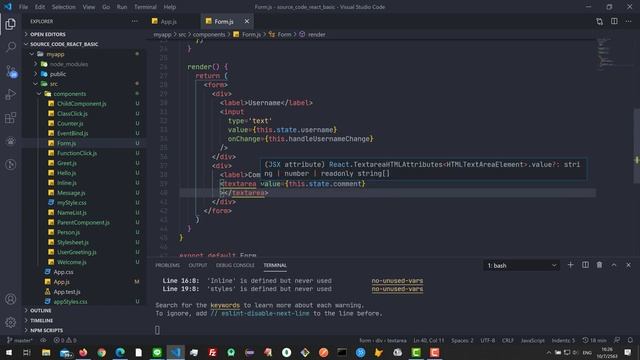Close the Form.js editor tab

(247, 21)
